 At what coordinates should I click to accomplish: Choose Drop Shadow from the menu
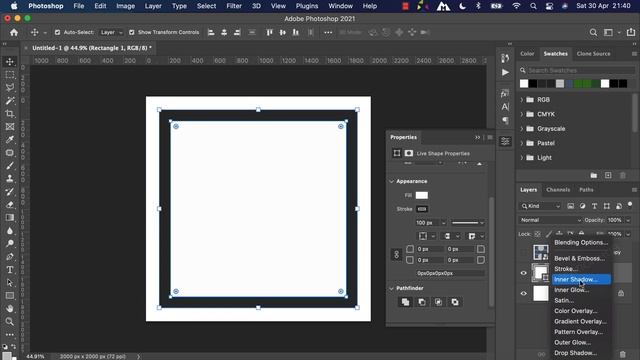tap(576, 353)
